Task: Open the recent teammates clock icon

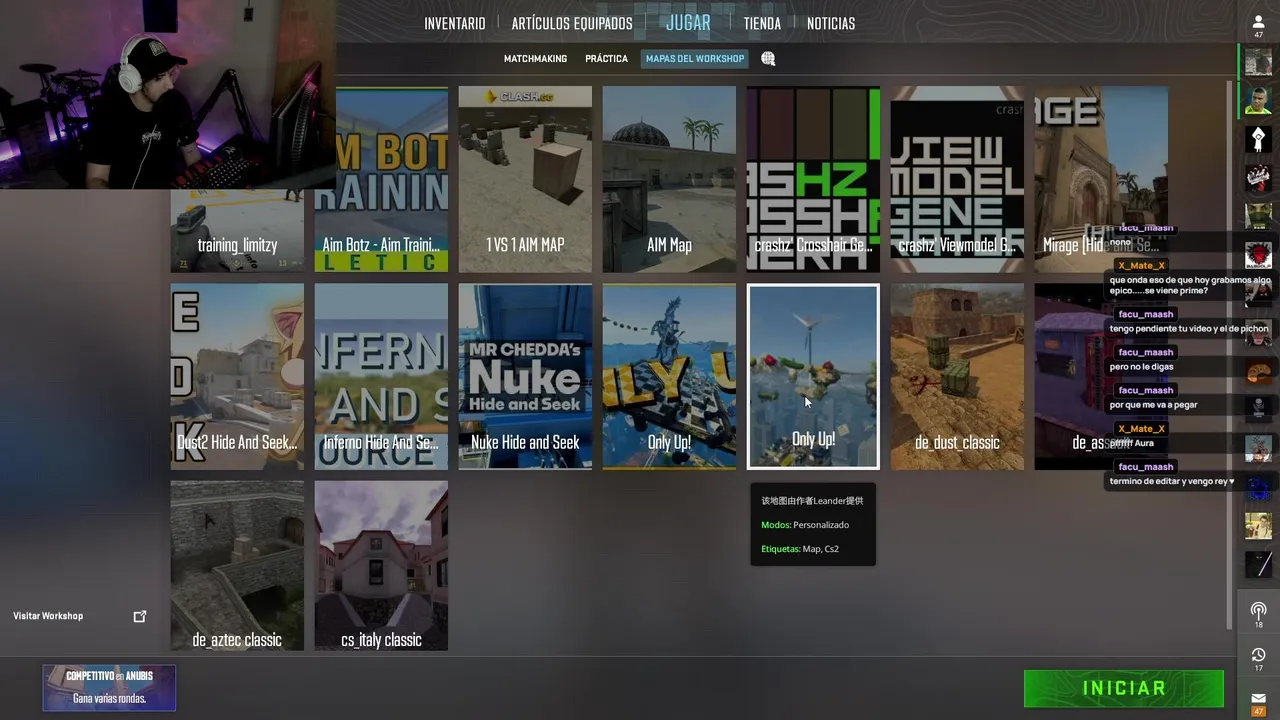Action: (x=1258, y=659)
